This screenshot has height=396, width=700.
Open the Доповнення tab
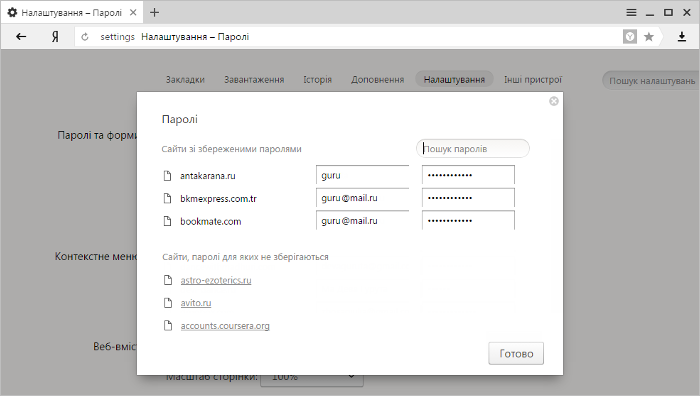click(x=377, y=79)
